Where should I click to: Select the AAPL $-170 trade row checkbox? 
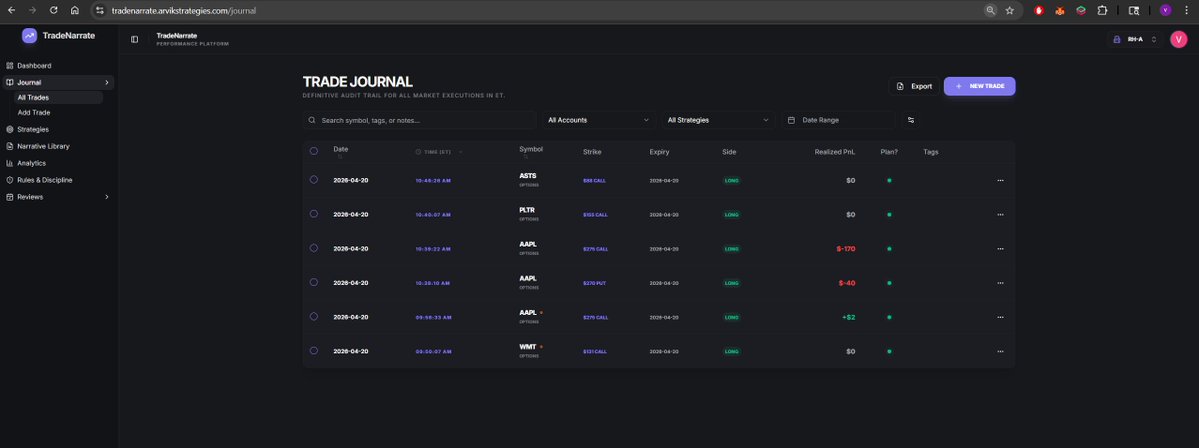click(314, 248)
